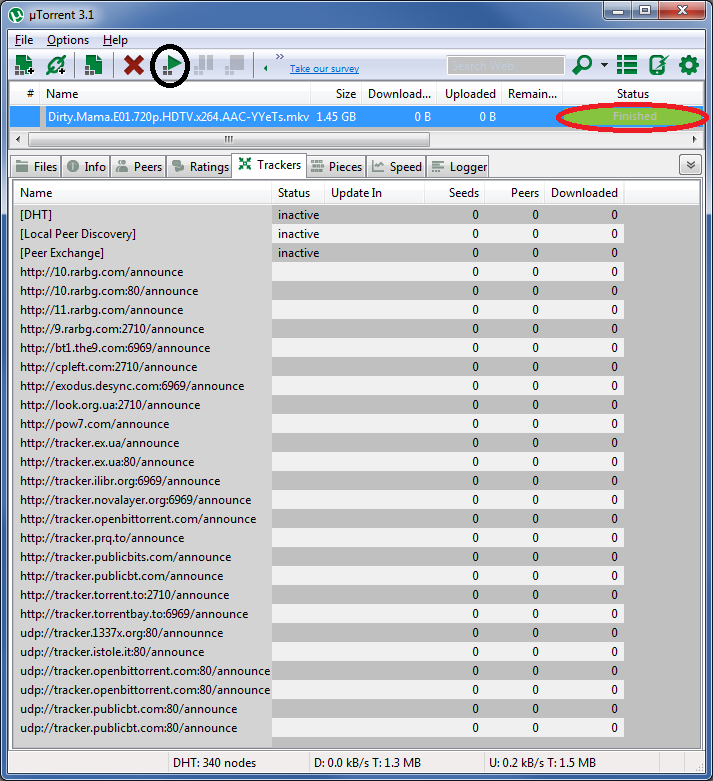Image resolution: width=713 pixels, height=781 pixels.
Task: Switch to the Pieces tab
Action: (x=336, y=166)
